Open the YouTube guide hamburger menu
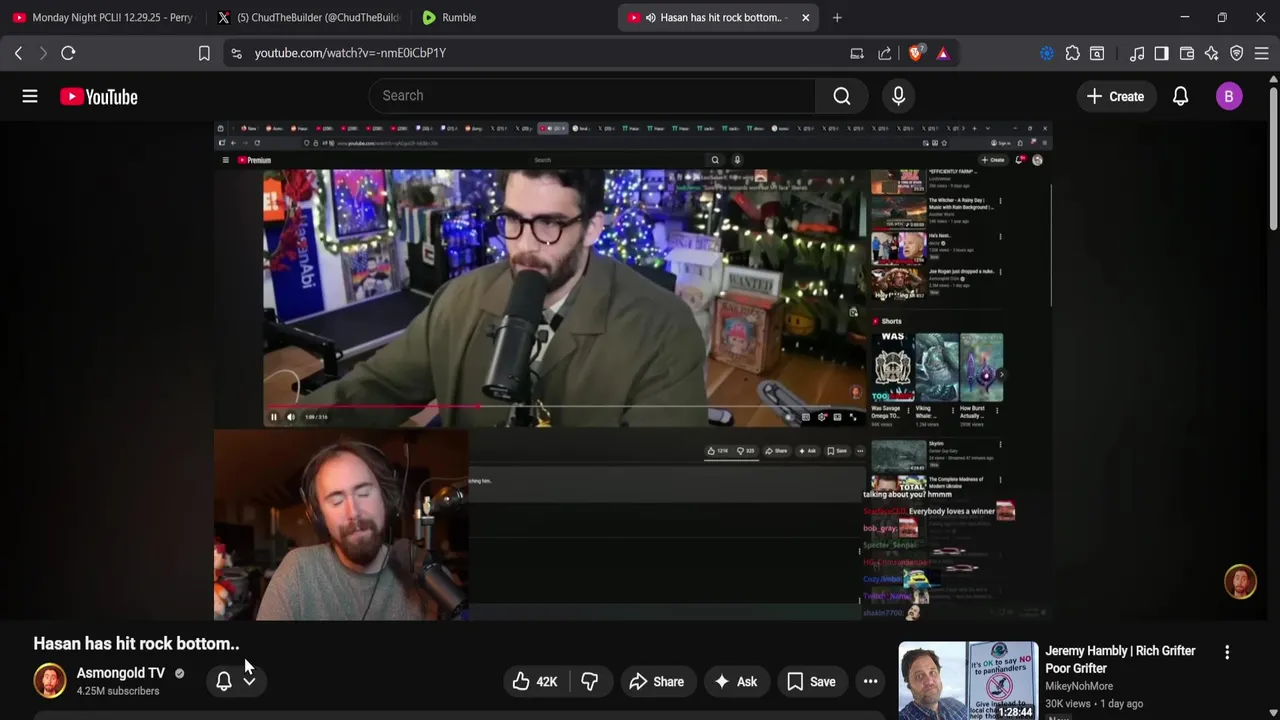1280x720 pixels. [30, 96]
